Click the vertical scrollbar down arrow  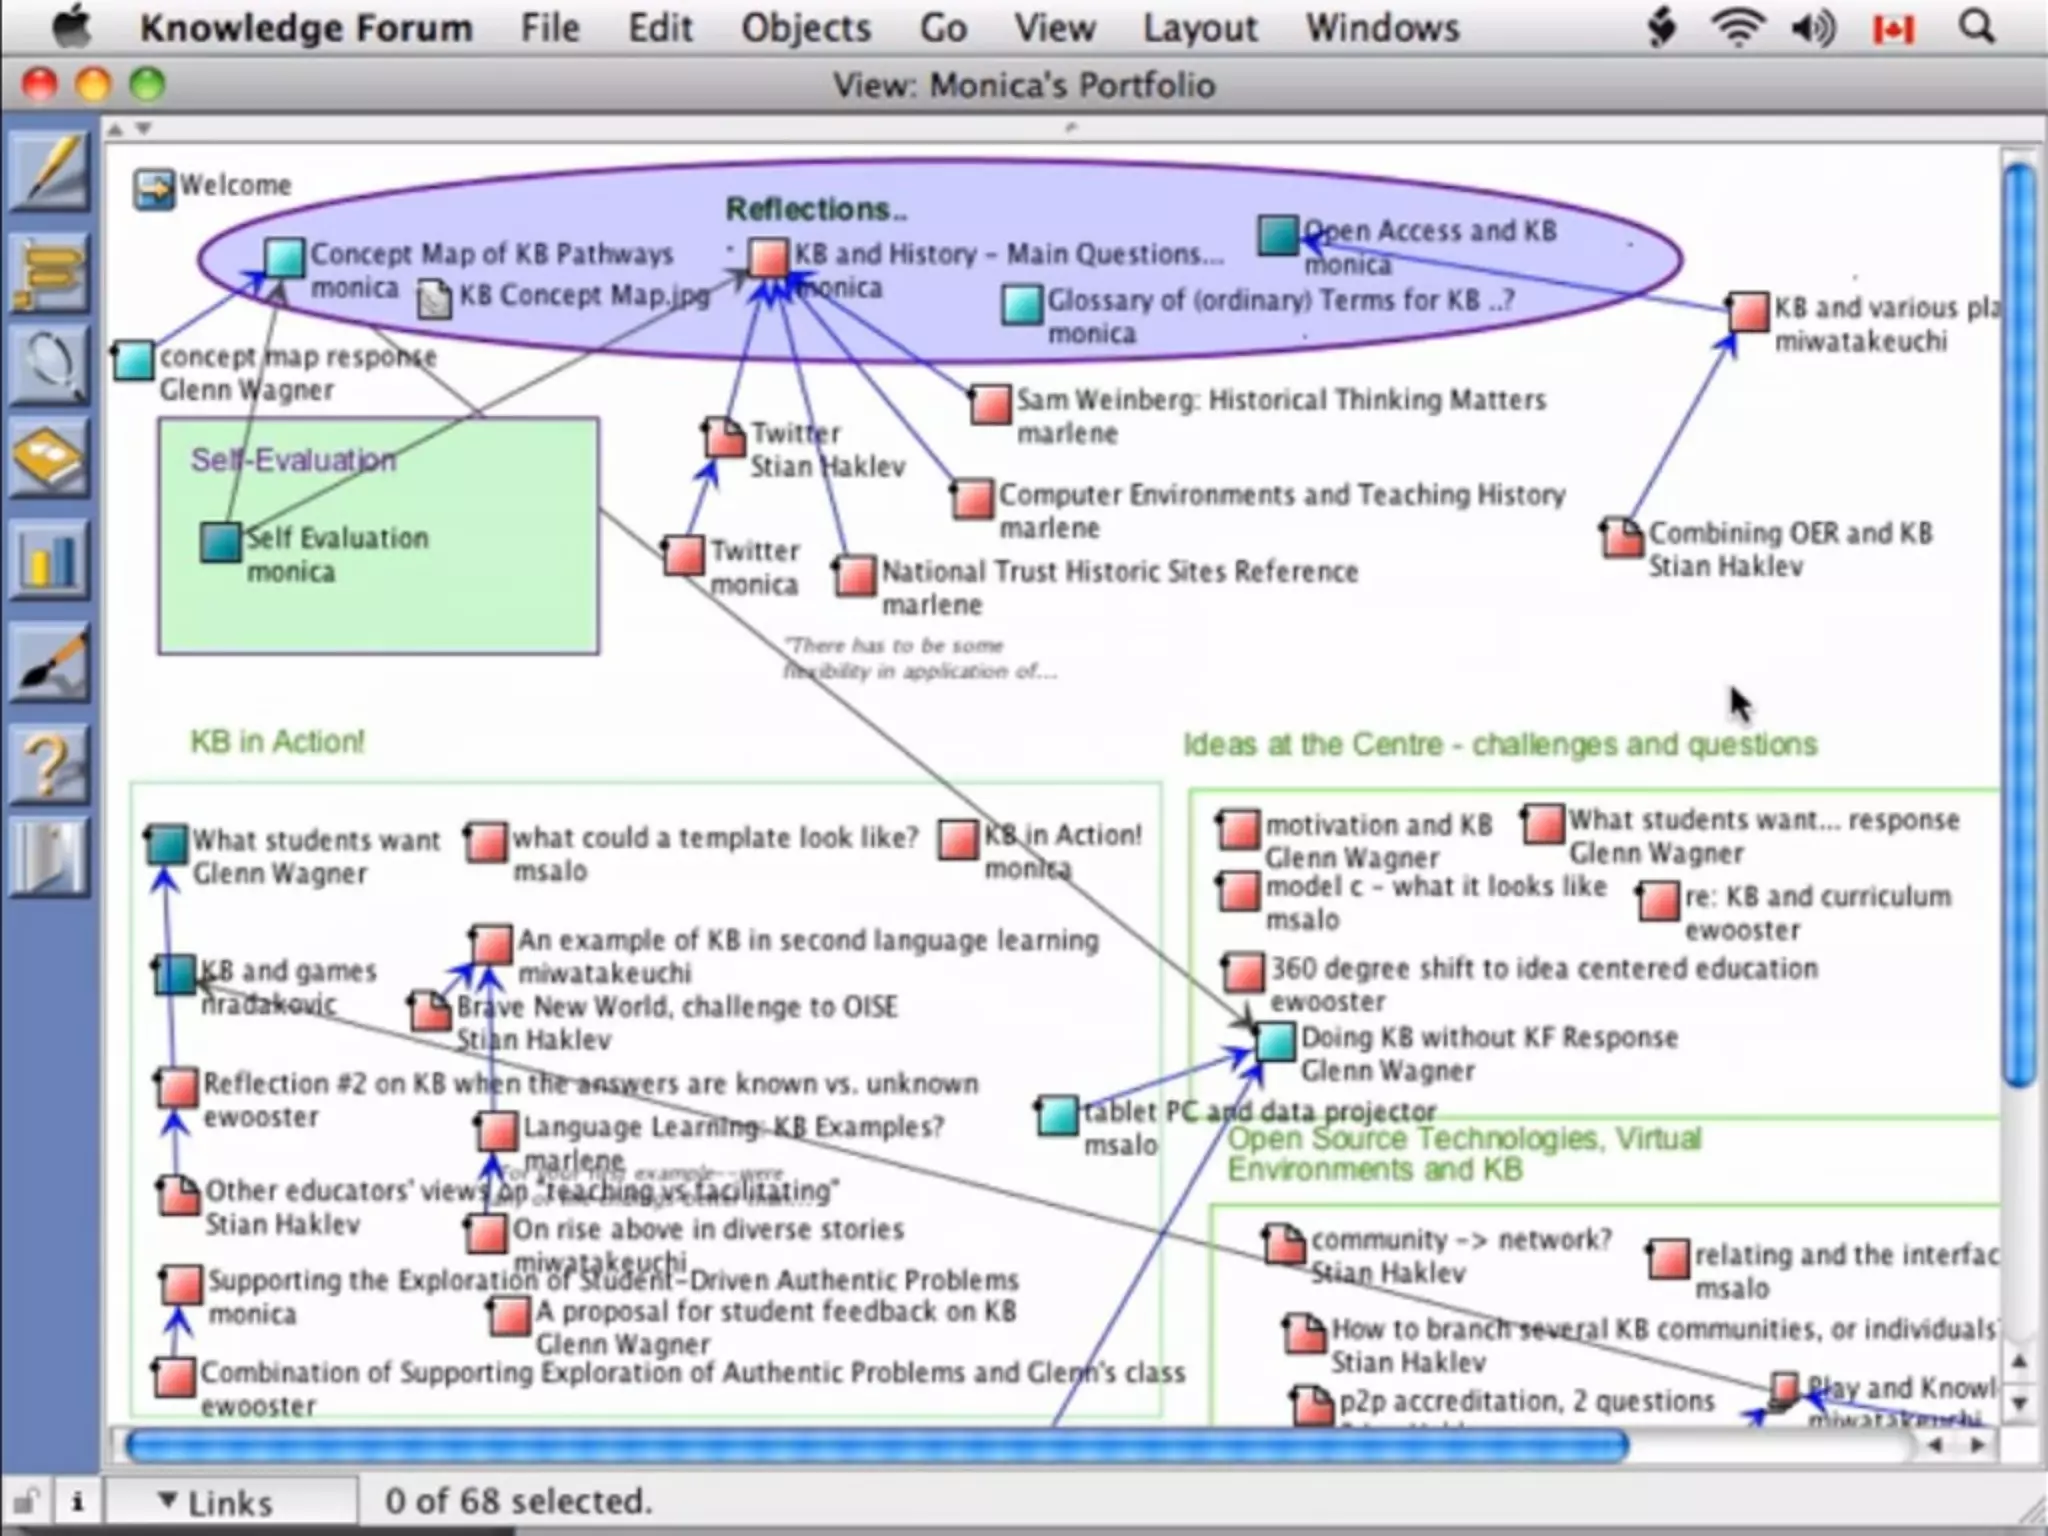coord(2019,1403)
